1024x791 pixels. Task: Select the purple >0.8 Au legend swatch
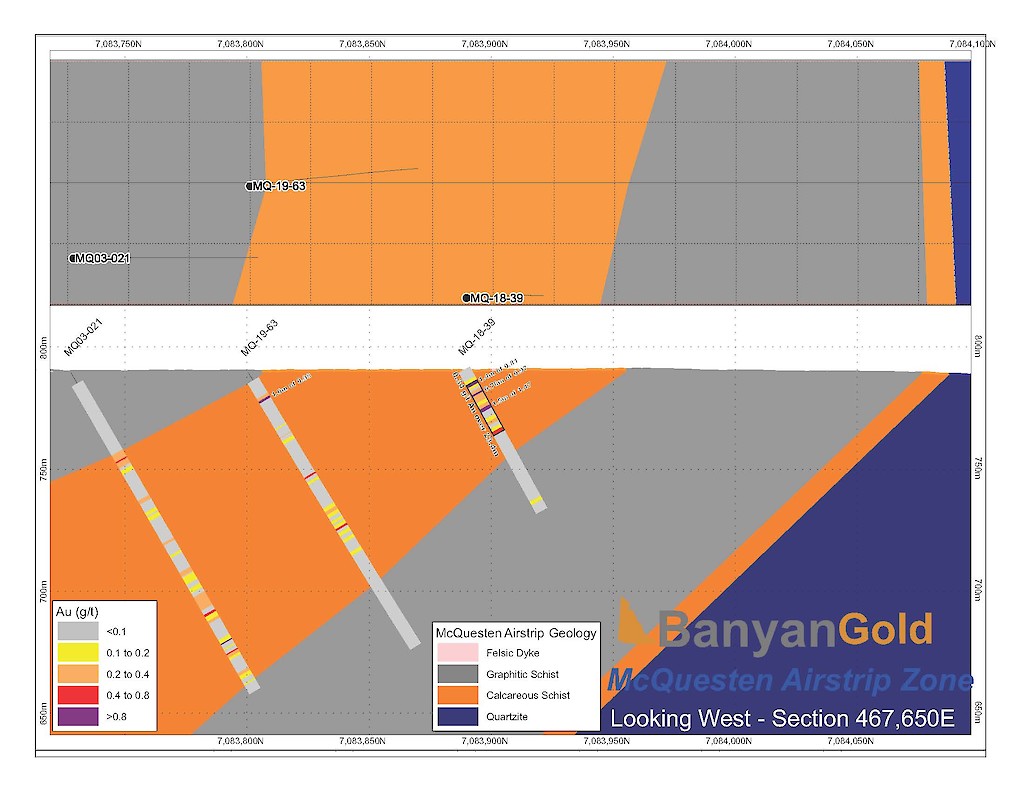click(78, 716)
